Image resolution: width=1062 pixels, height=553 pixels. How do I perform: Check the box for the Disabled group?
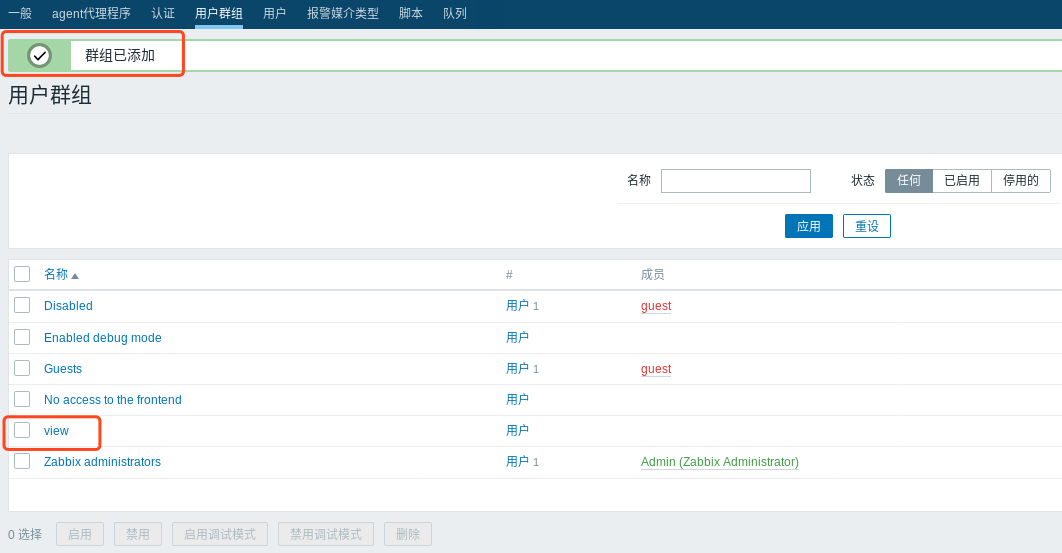tap(22, 305)
